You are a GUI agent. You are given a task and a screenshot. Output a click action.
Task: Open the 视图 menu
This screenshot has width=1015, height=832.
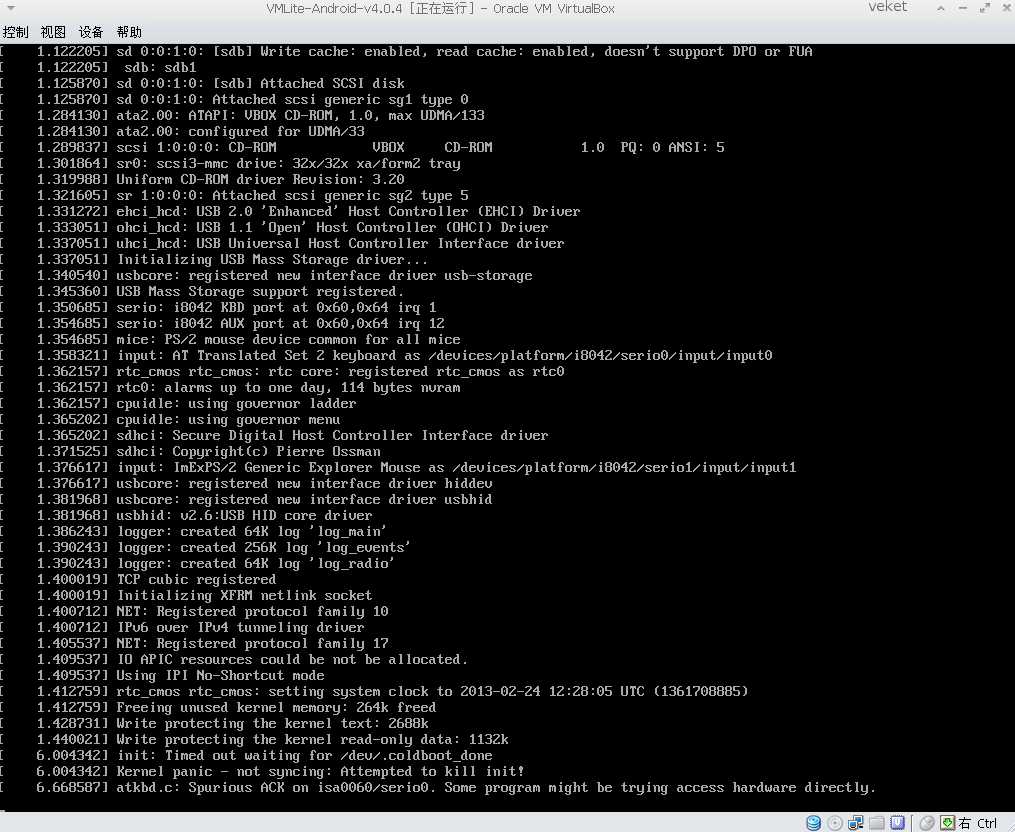coord(53,32)
